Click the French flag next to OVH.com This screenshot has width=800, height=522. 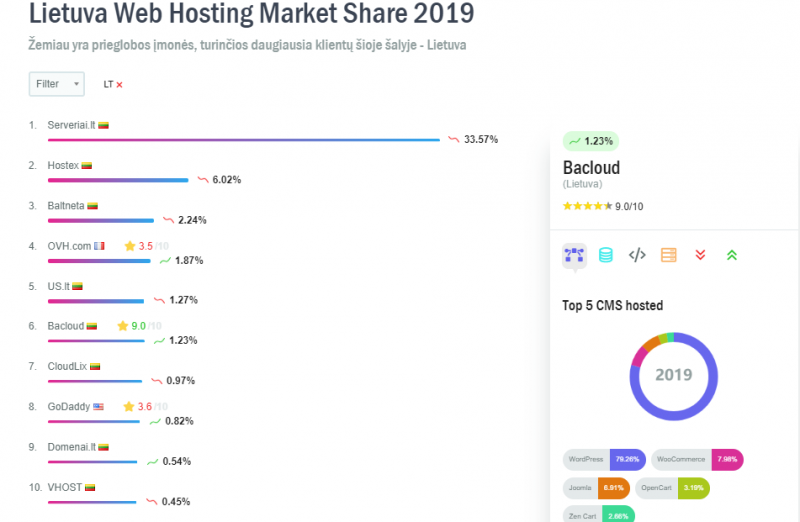(99, 246)
